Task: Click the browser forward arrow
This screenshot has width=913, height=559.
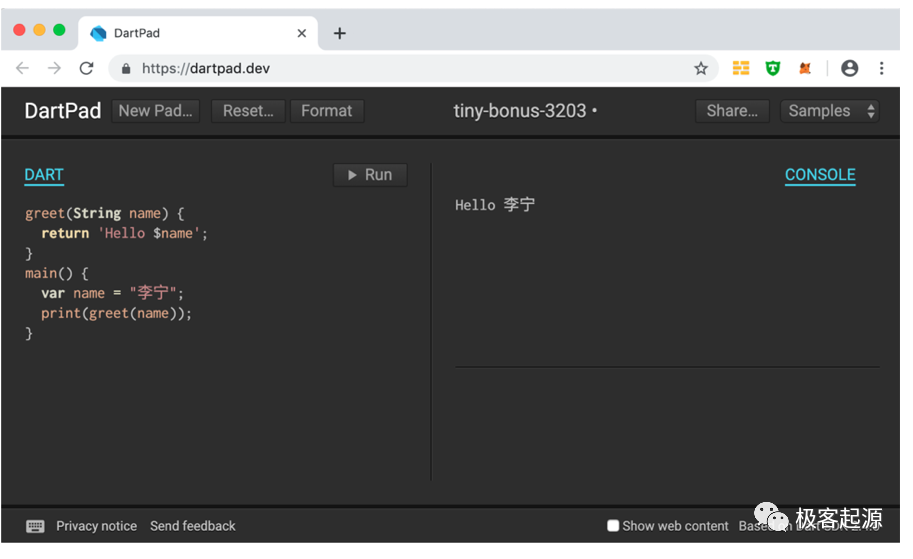Action: coord(54,68)
